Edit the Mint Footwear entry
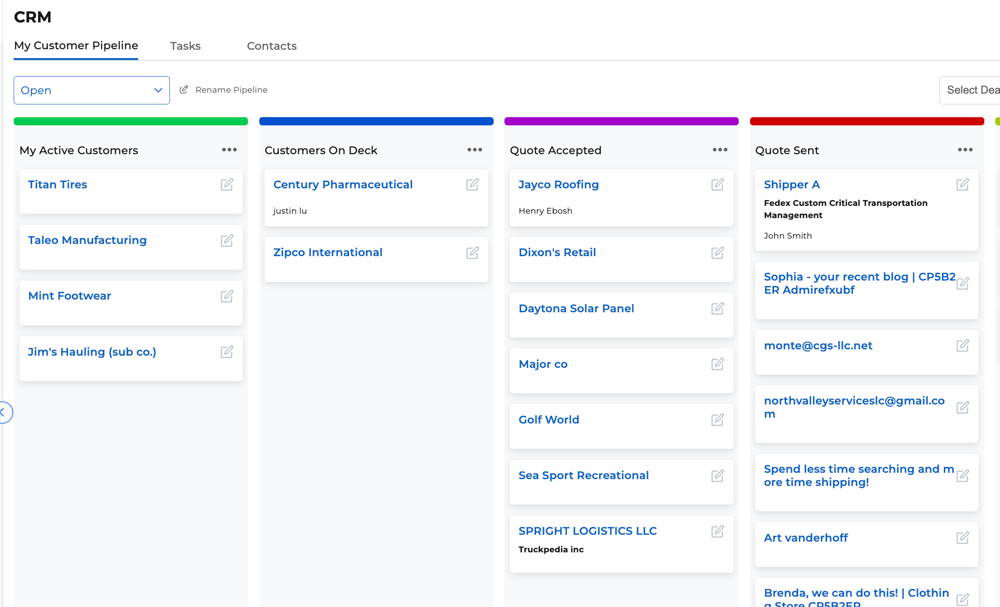Viewport: 1000px width, 607px height. click(227, 295)
